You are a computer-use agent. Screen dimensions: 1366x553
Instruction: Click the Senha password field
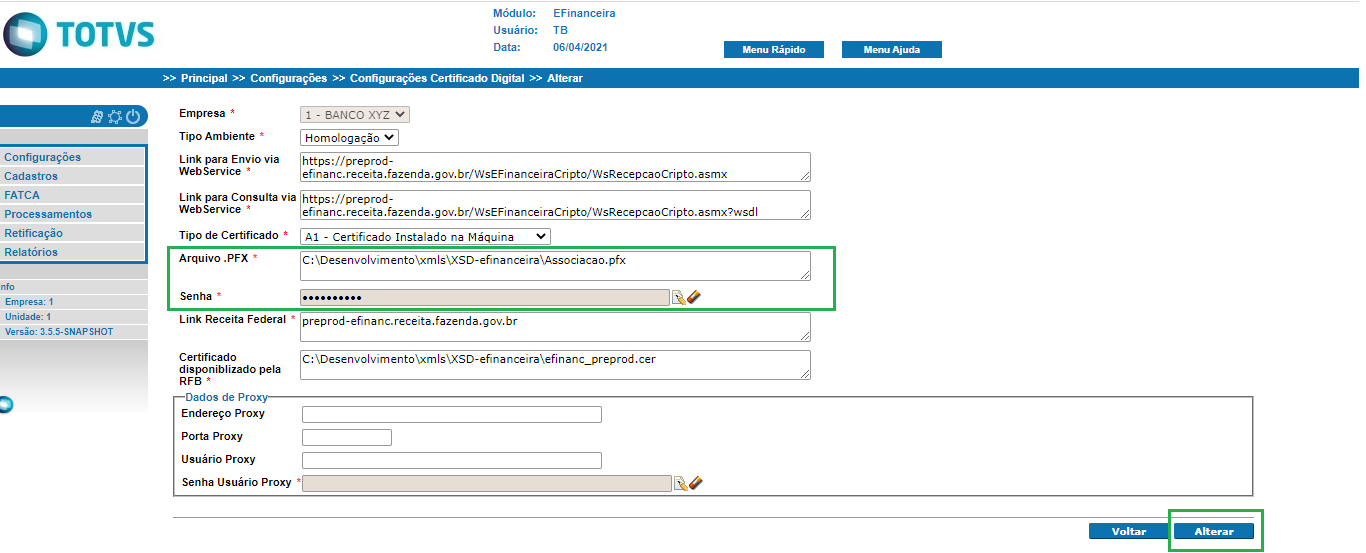pos(485,297)
